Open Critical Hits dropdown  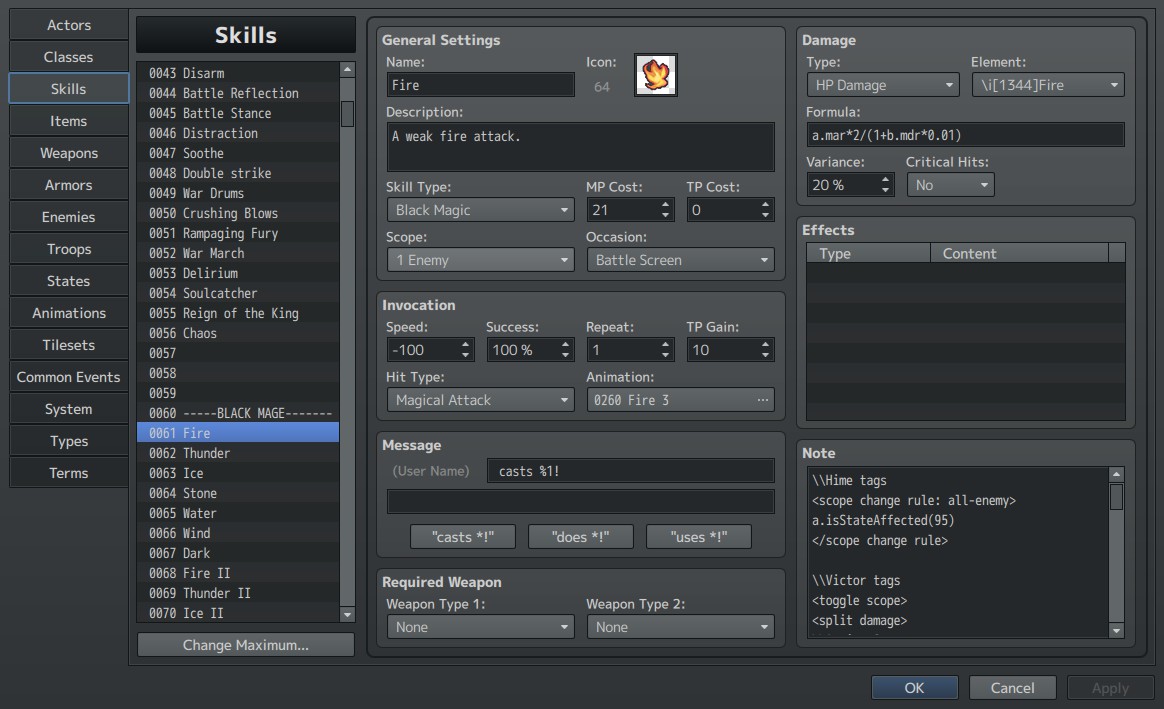[x=950, y=185]
